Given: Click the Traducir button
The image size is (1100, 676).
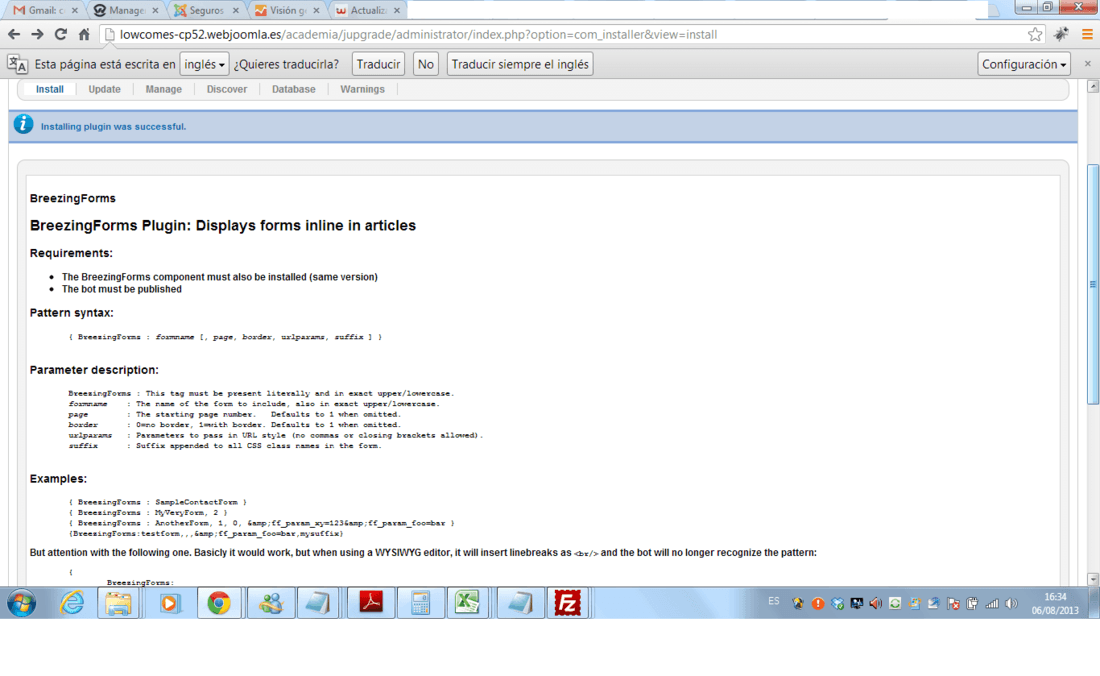Looking at the screenshot, I should click(x=378, y=65).
